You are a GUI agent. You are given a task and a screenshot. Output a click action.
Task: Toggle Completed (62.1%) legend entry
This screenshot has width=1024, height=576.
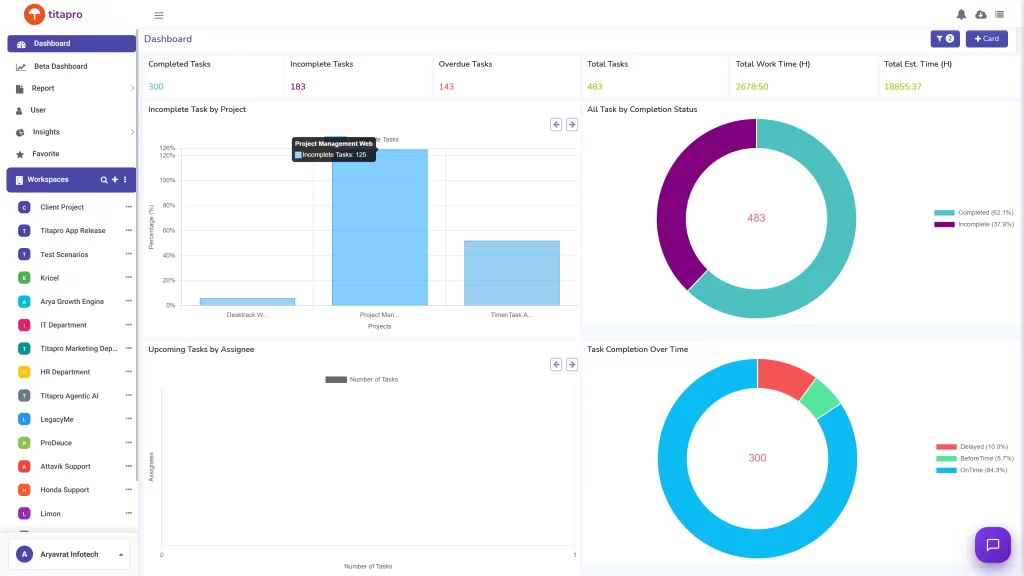click(x=974, y=213)
